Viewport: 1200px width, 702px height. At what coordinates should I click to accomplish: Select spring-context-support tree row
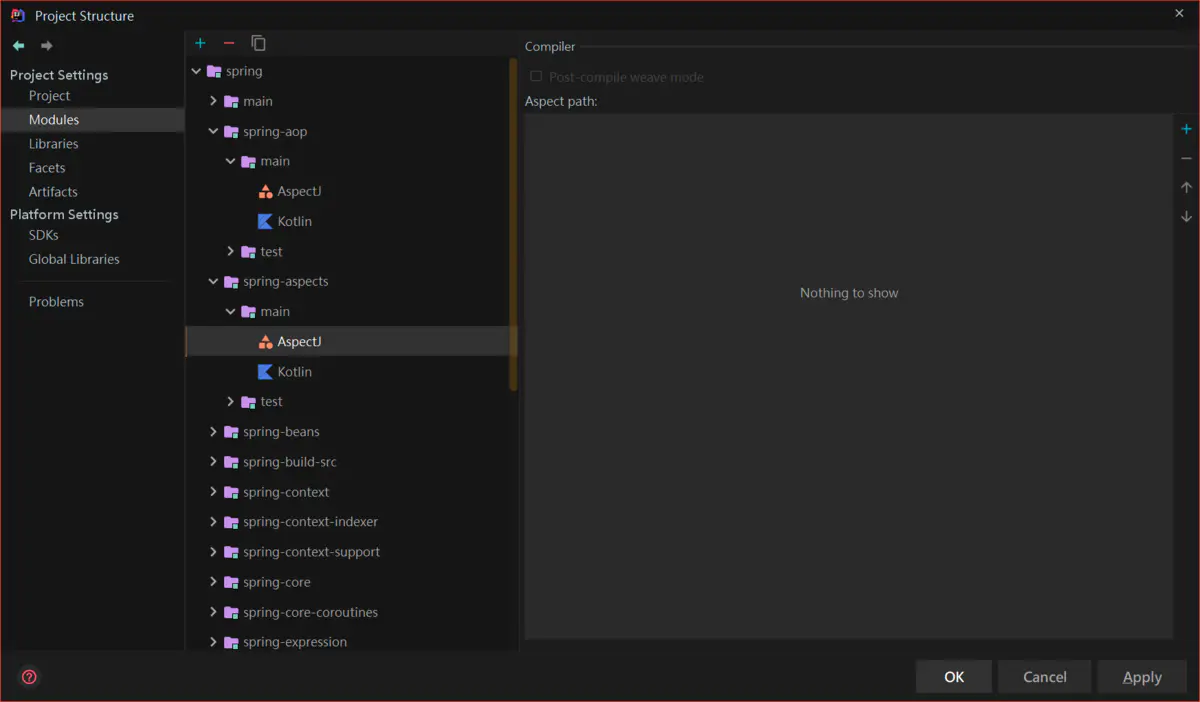[x=352, y=552]
